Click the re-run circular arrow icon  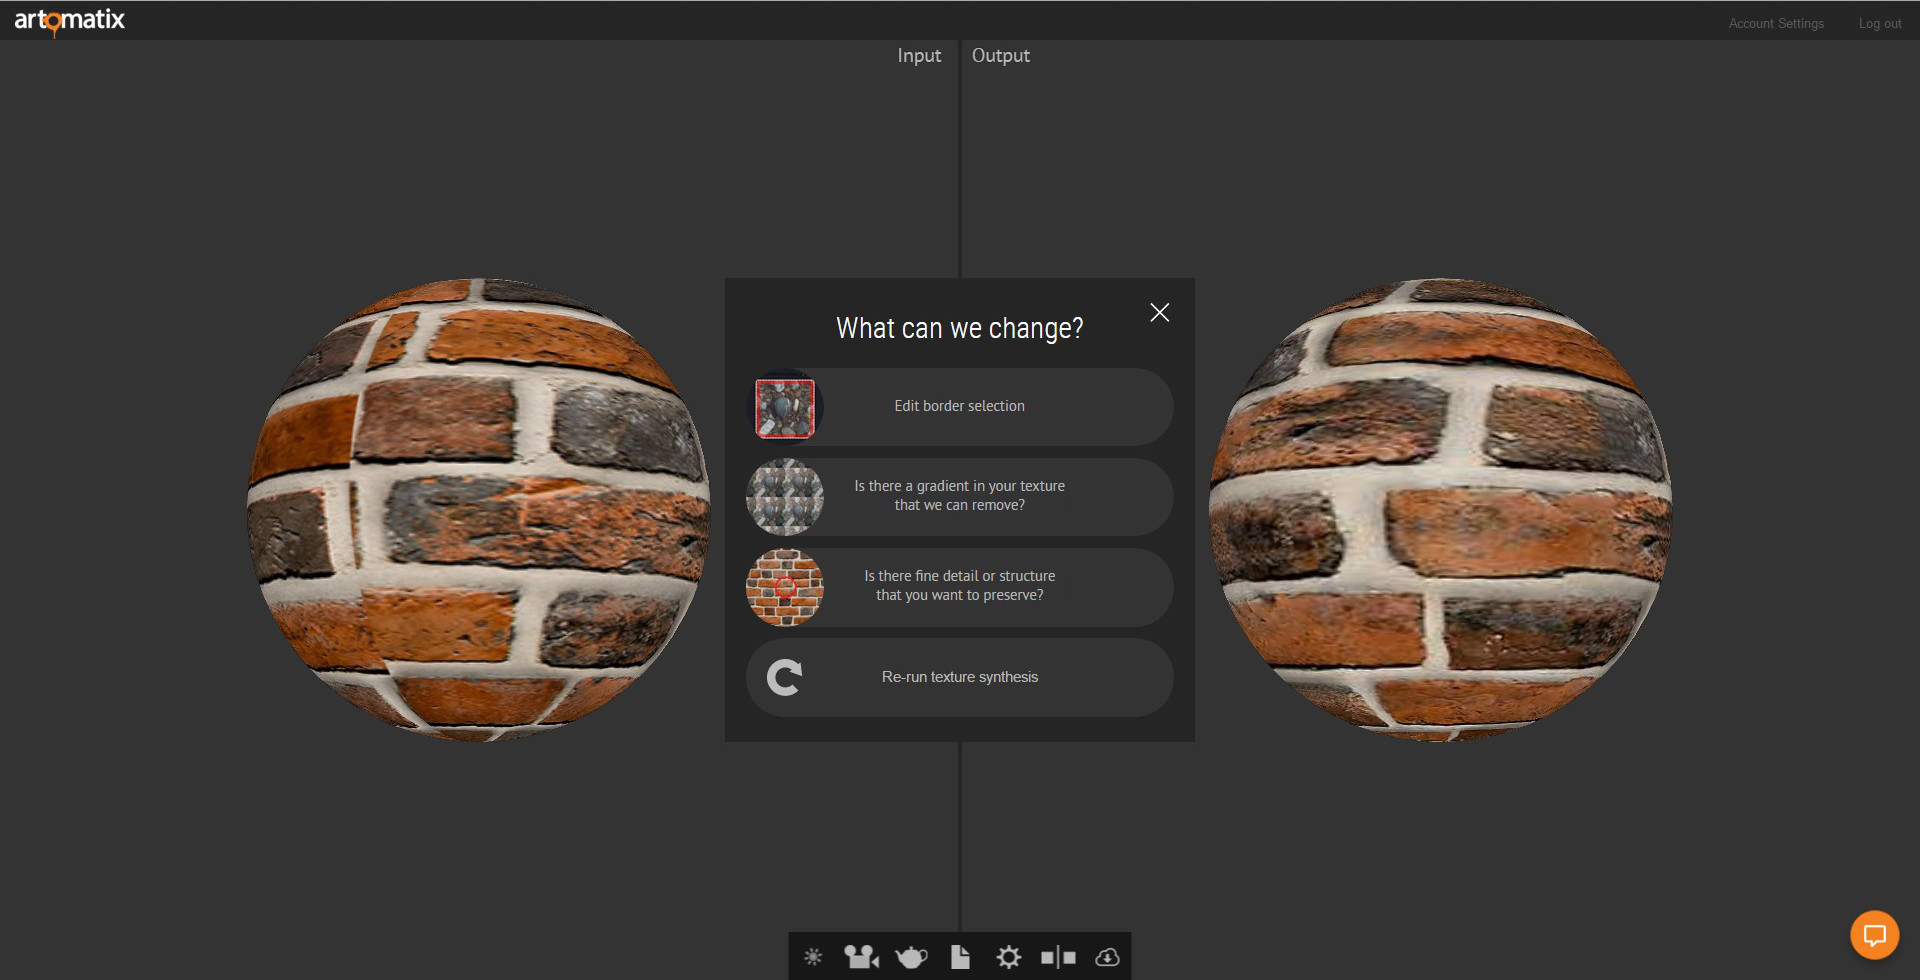[x=785, y=678]
